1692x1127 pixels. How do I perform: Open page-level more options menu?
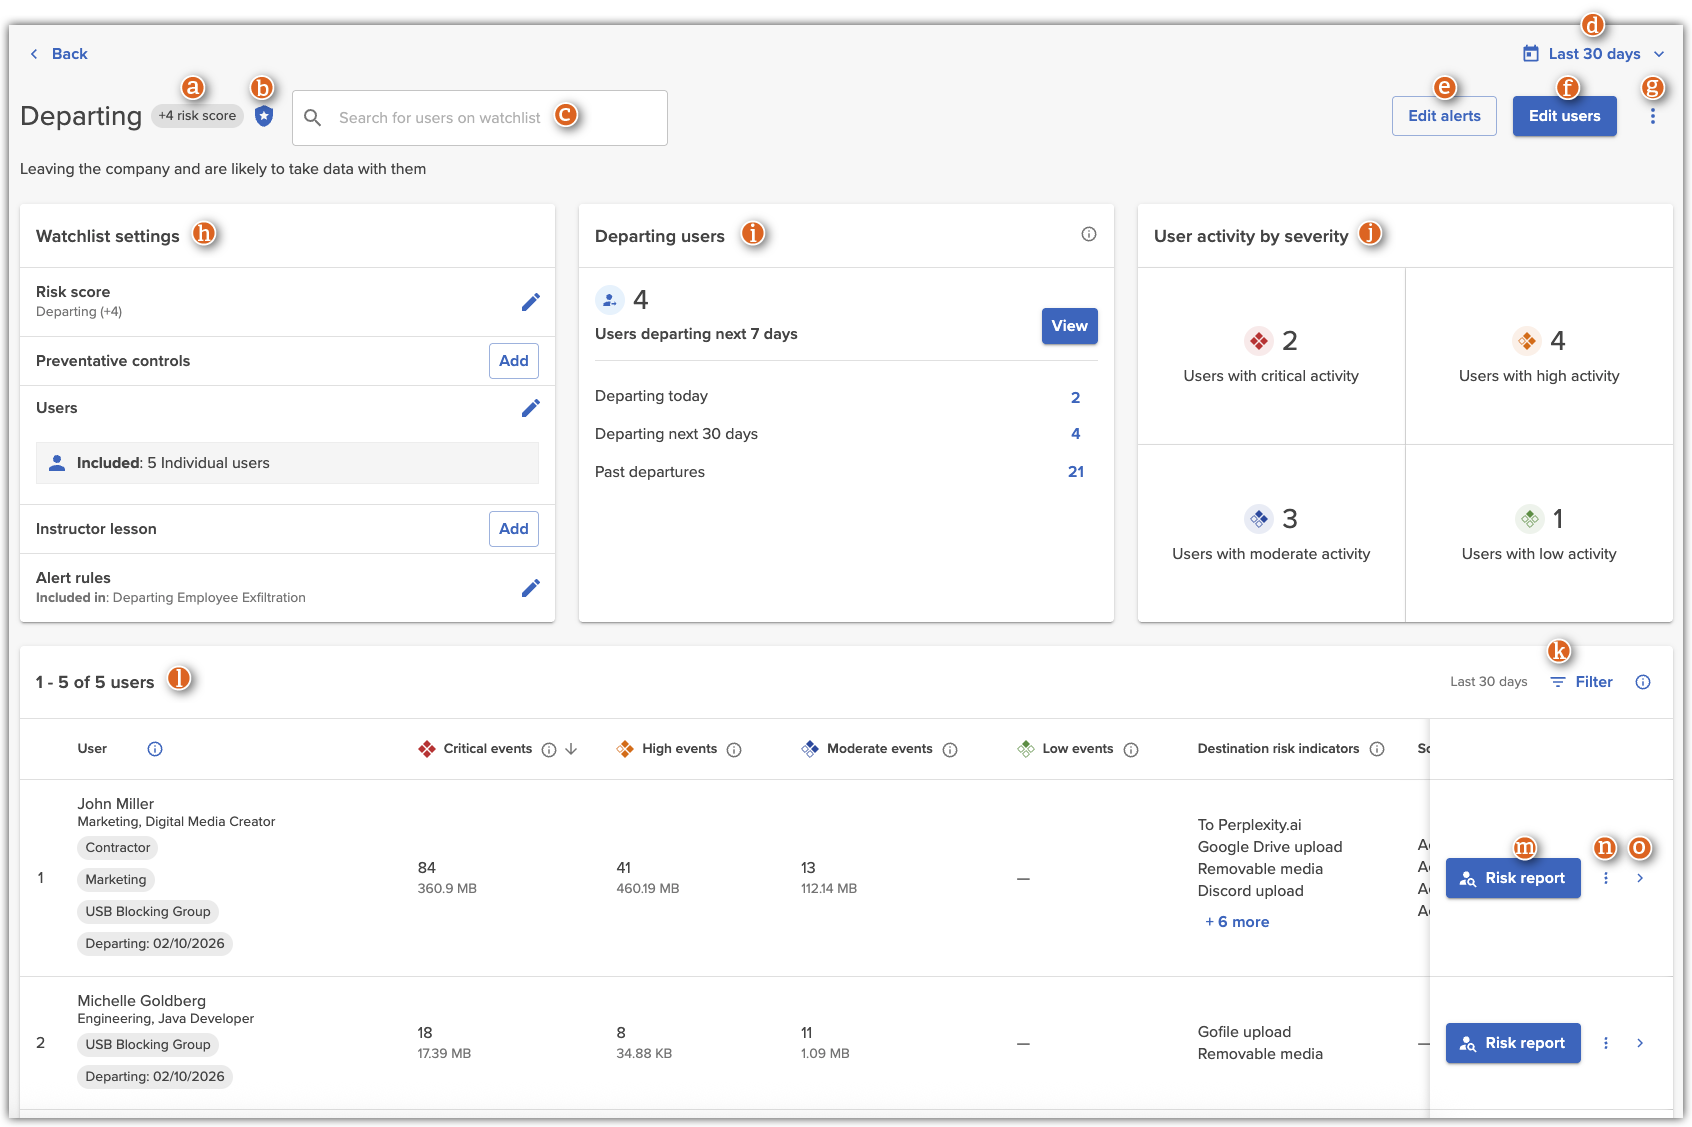click(x=1652, y=117)
